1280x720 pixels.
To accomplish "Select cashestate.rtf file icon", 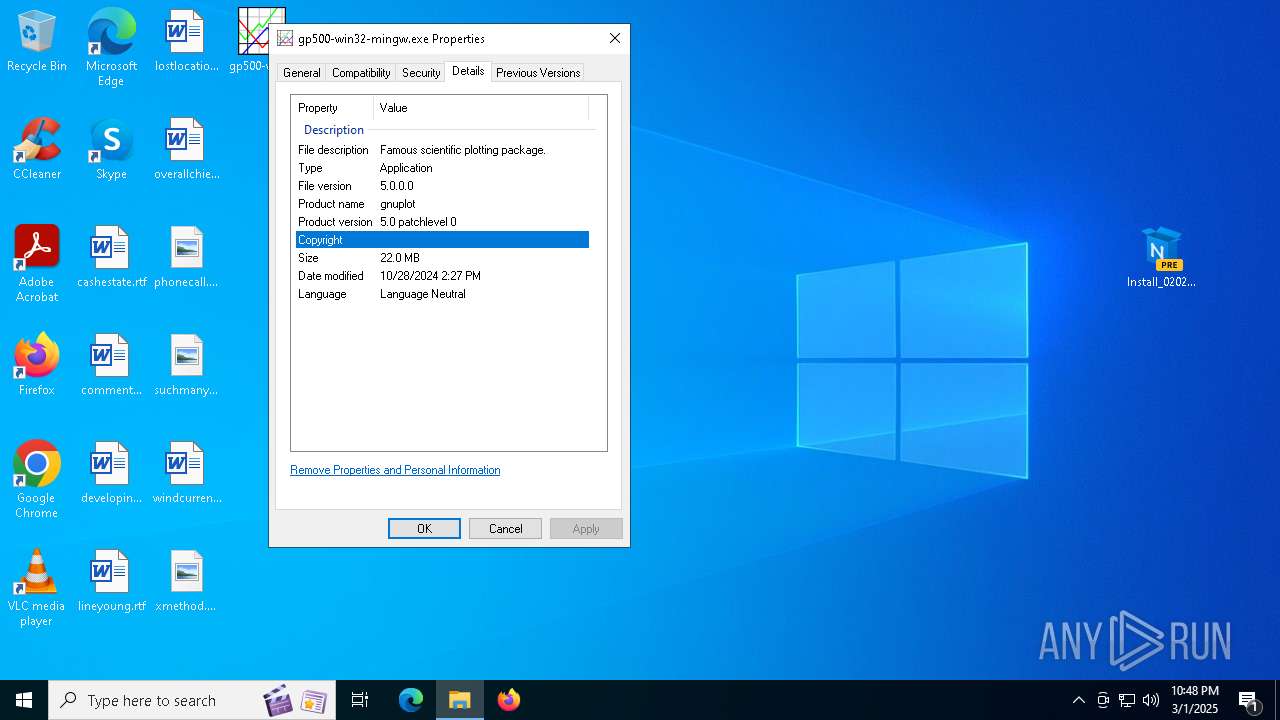I will (x=111, y=257).
